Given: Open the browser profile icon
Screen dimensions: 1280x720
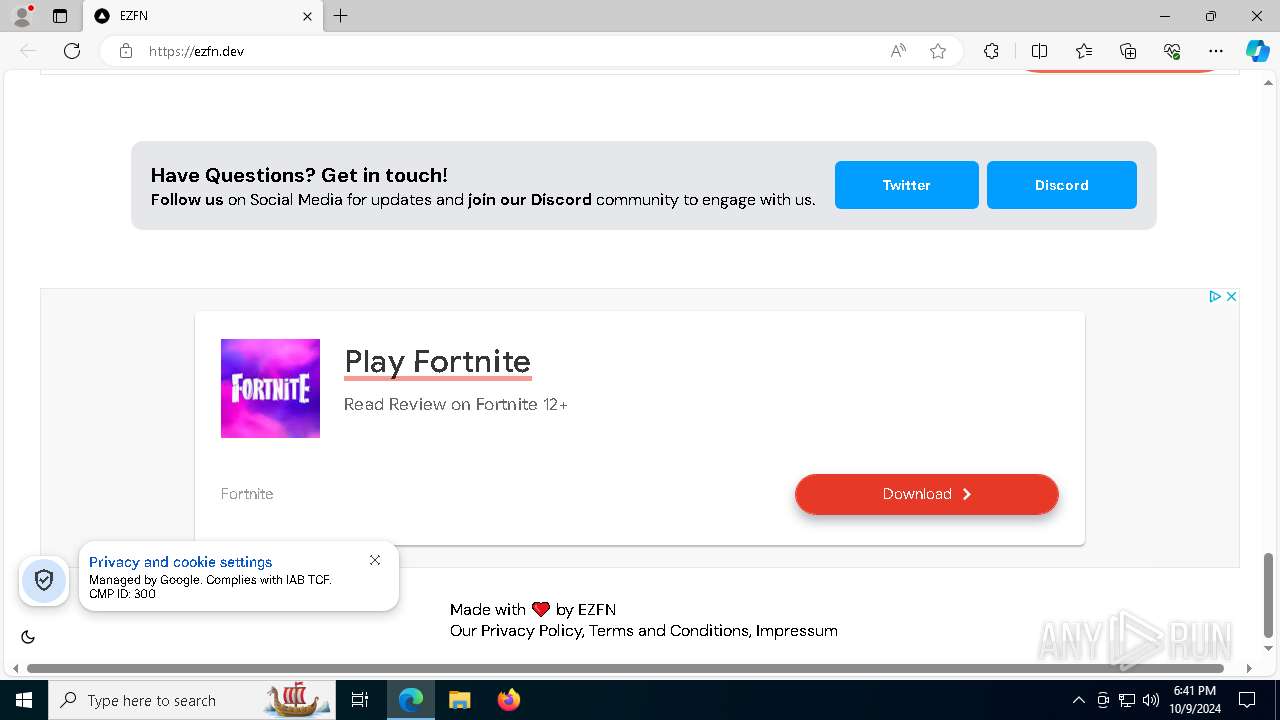Looking at the screenshot, I should tap(21, 16).
